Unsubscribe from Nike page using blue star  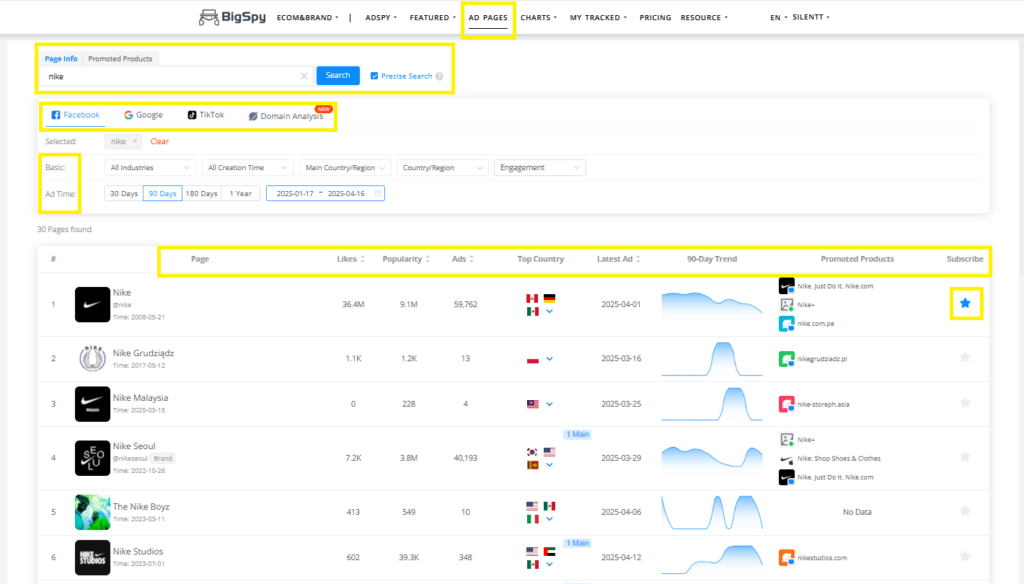965,303
